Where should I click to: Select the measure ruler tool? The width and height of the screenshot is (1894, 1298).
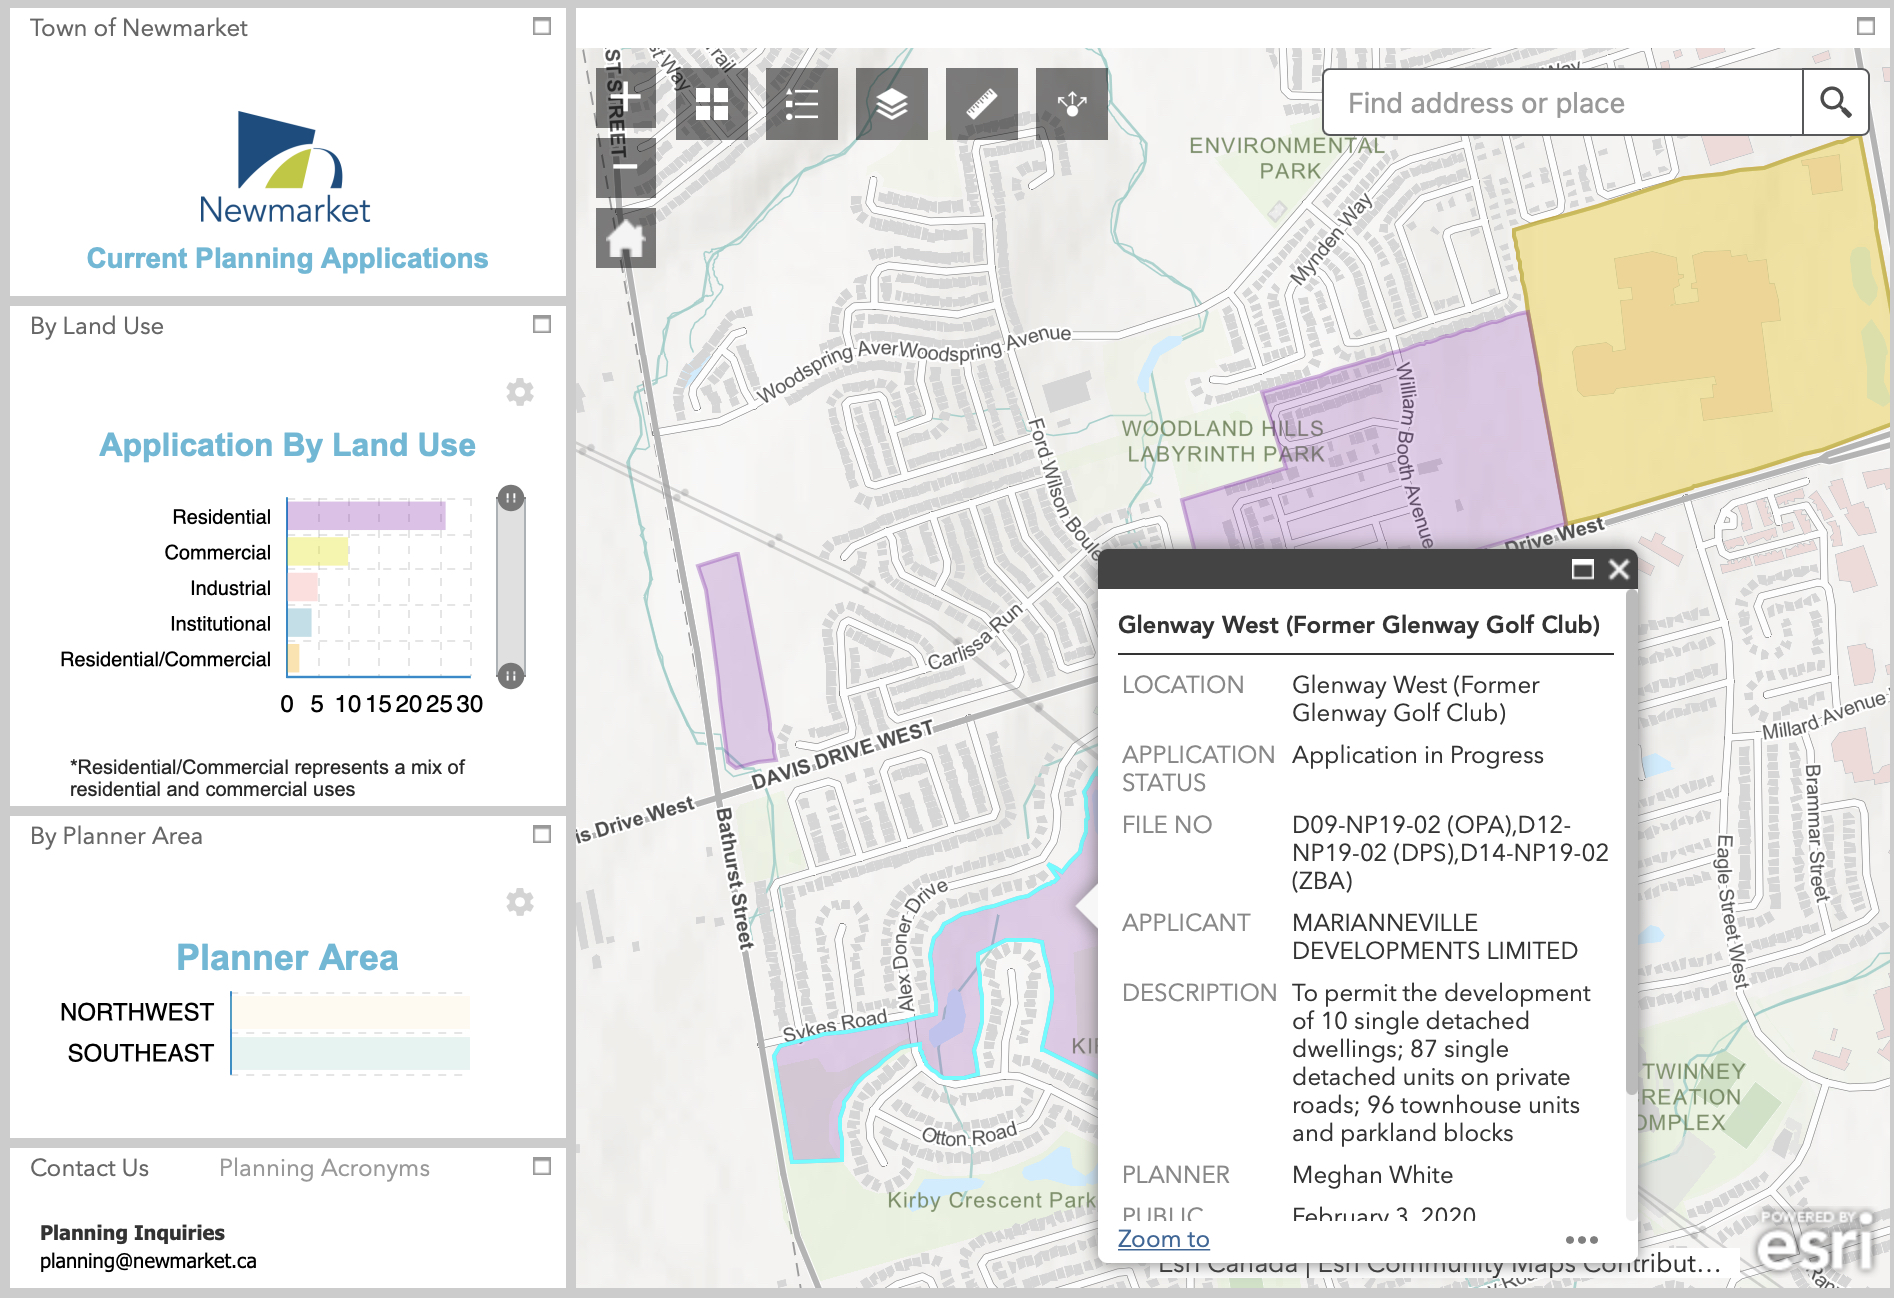tap(982, 104)
